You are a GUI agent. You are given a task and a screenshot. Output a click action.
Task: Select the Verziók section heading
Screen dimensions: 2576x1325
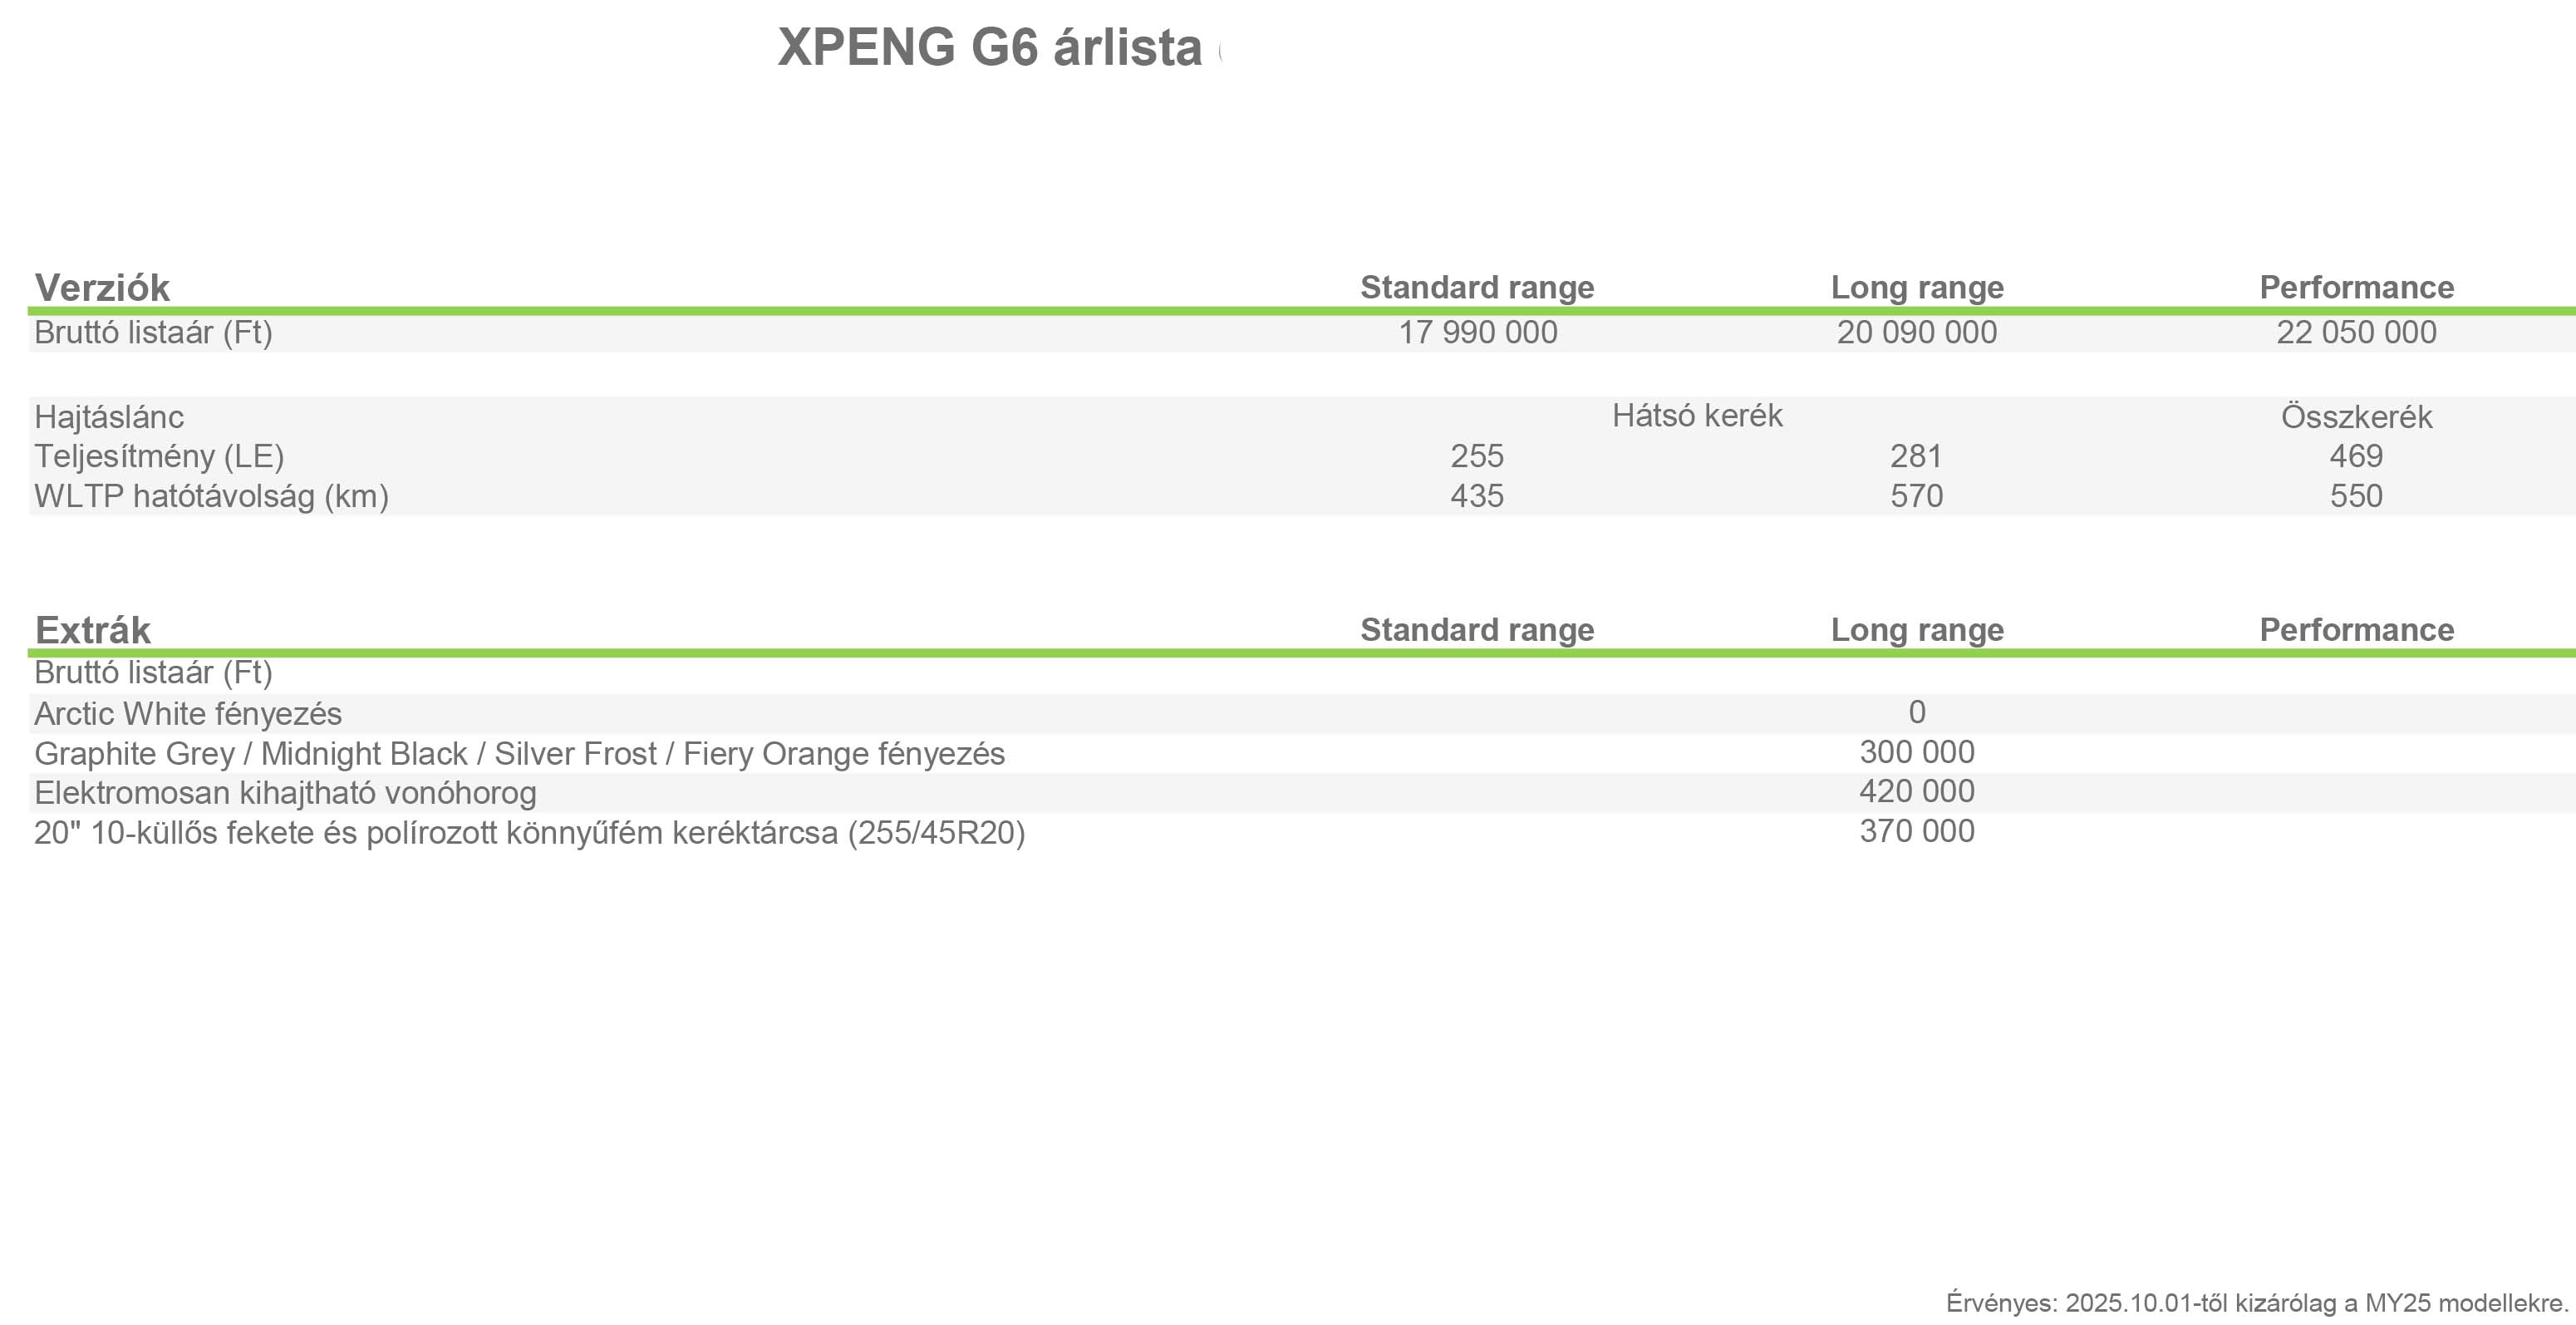point(102,288)
